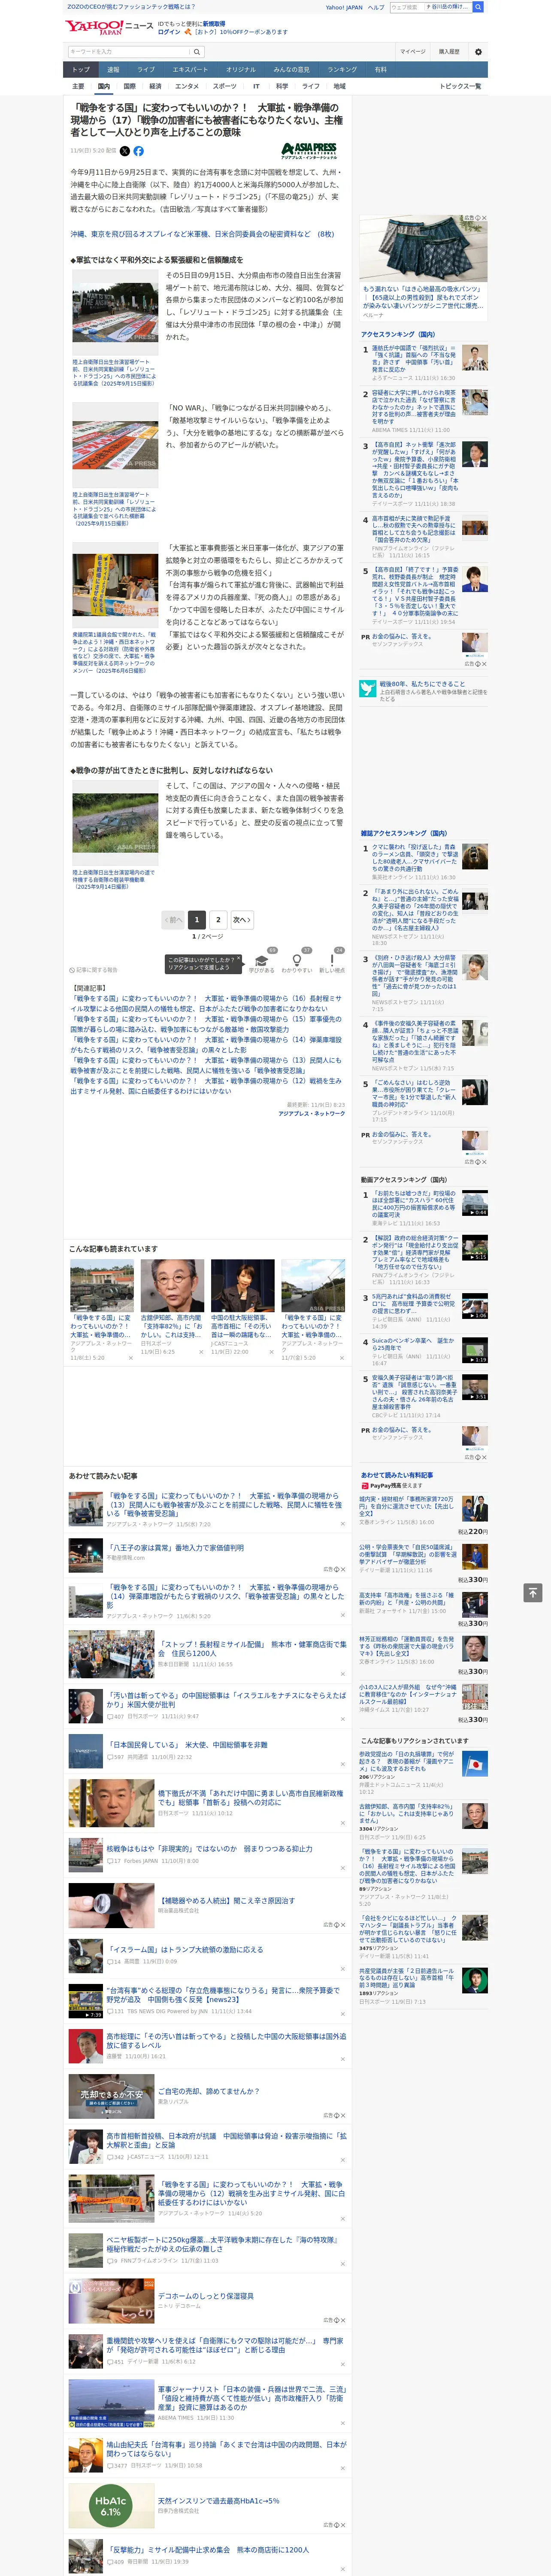Click the 次へ pagination button

tap(241, 919)
